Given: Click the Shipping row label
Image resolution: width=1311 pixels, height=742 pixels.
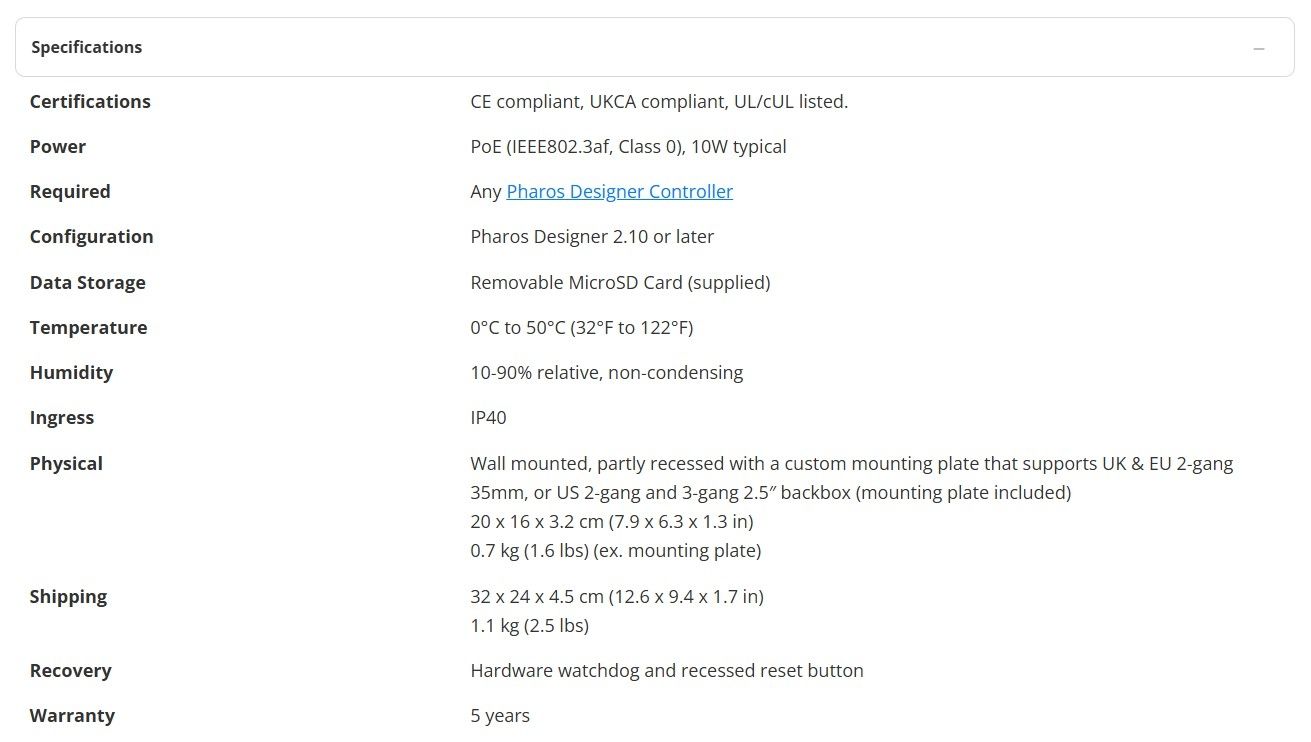Looking at the screenshot, I should (x=68, y=596).
